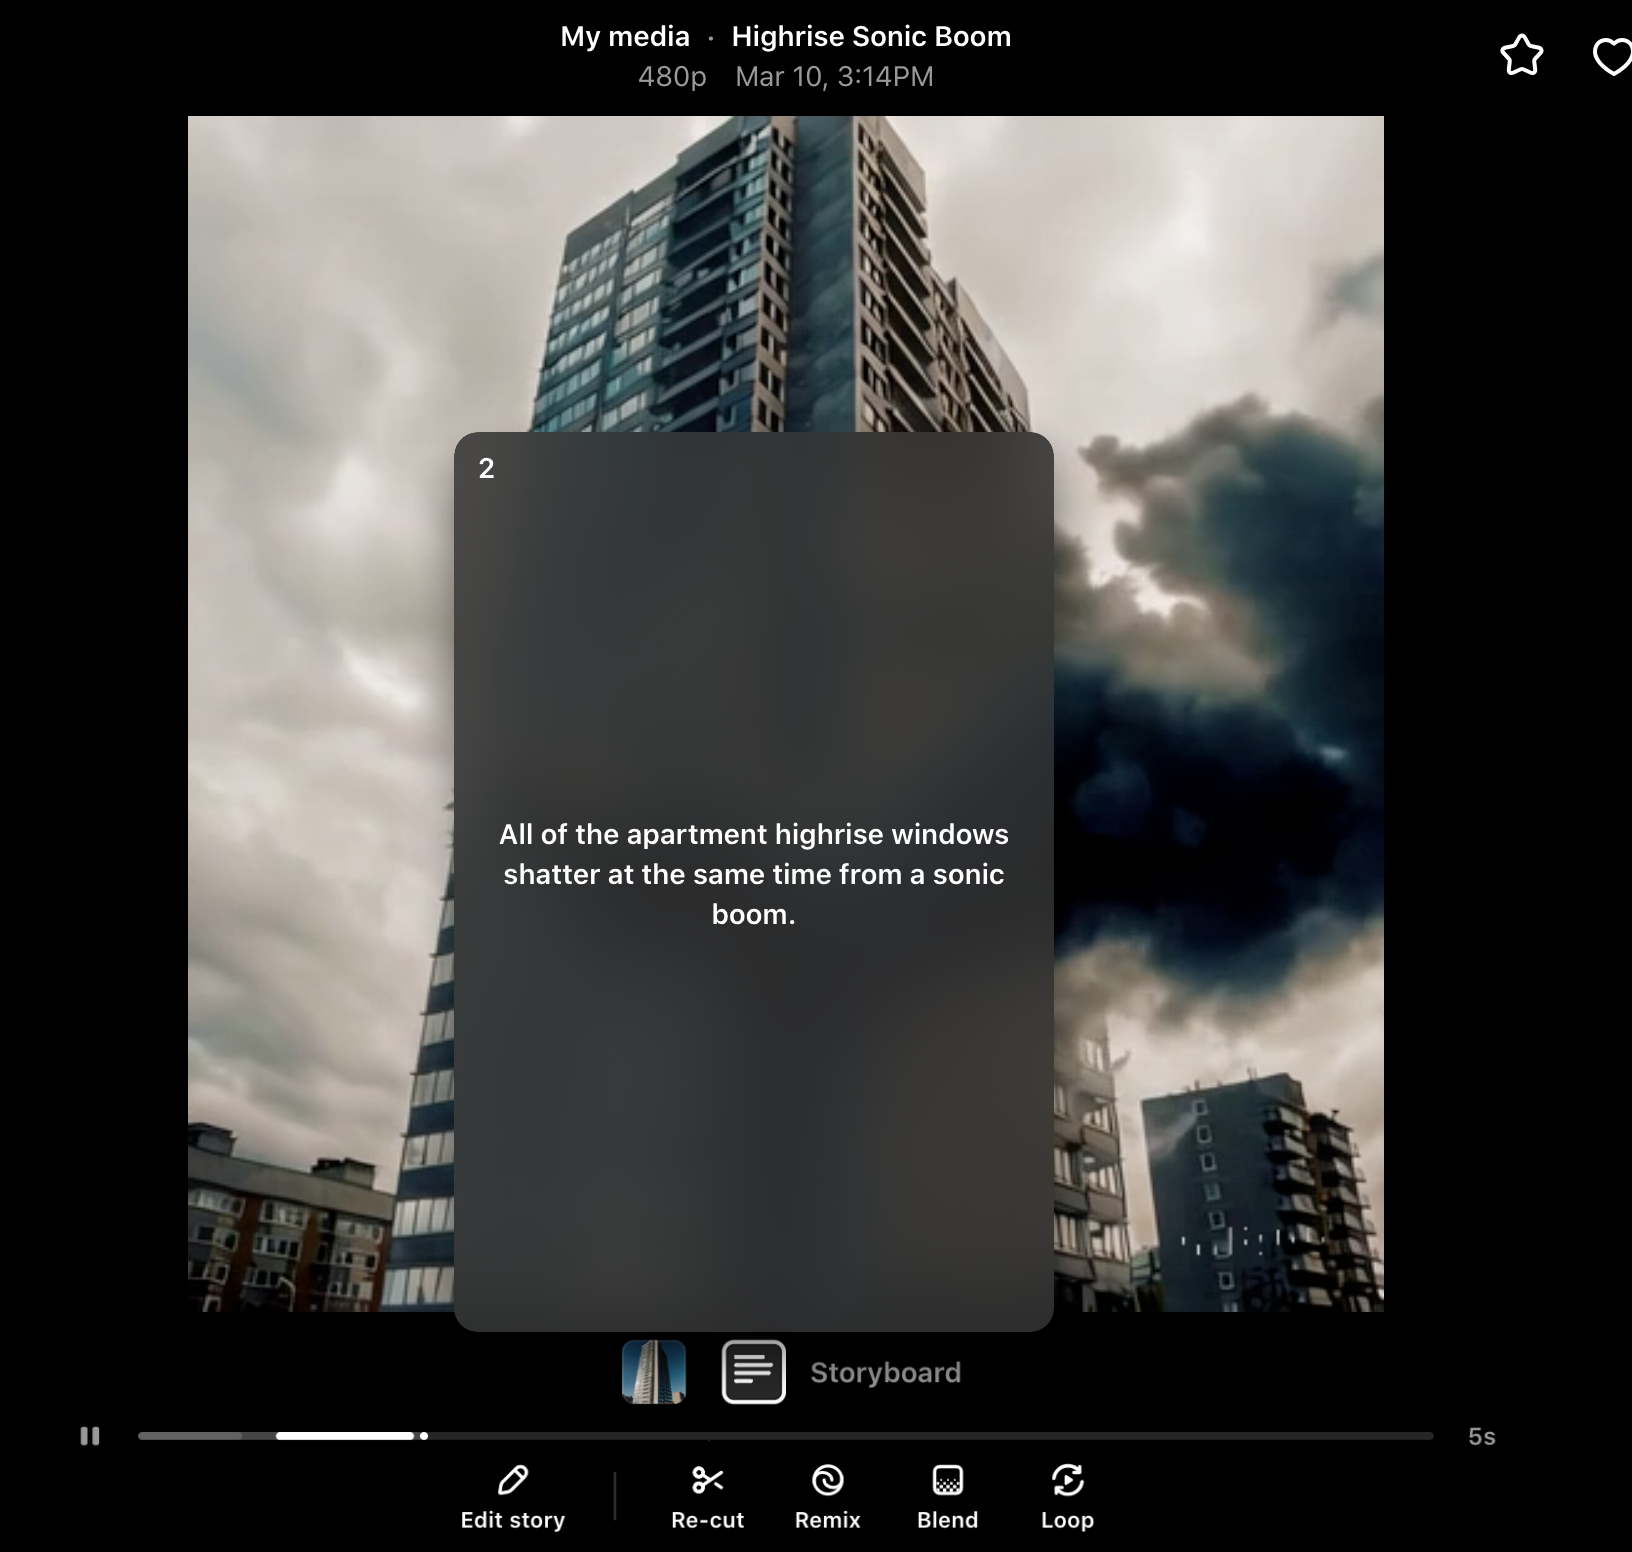Favorite the video with the star icon

(x=1522, y=55)
